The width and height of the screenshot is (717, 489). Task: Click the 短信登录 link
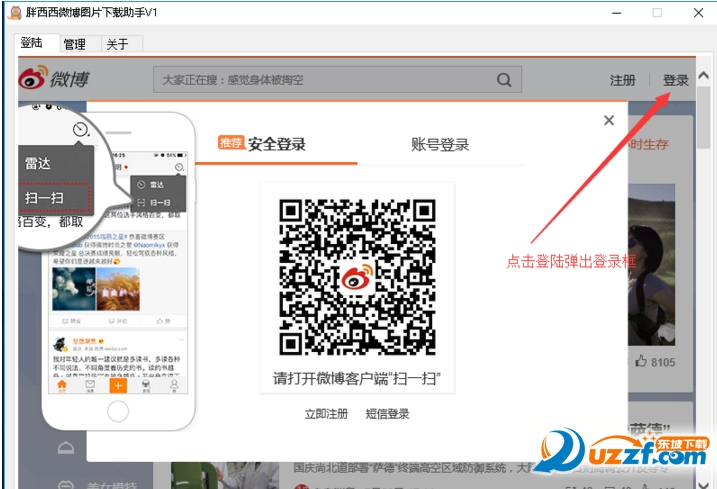[x=387, y=414]
